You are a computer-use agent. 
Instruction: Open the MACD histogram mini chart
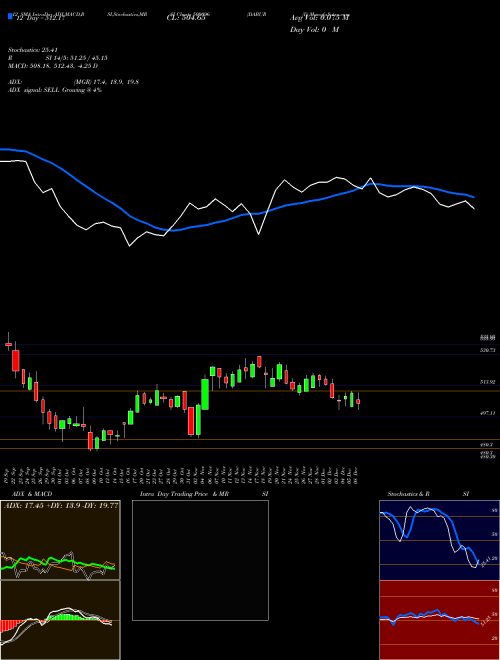coord(60,620)
